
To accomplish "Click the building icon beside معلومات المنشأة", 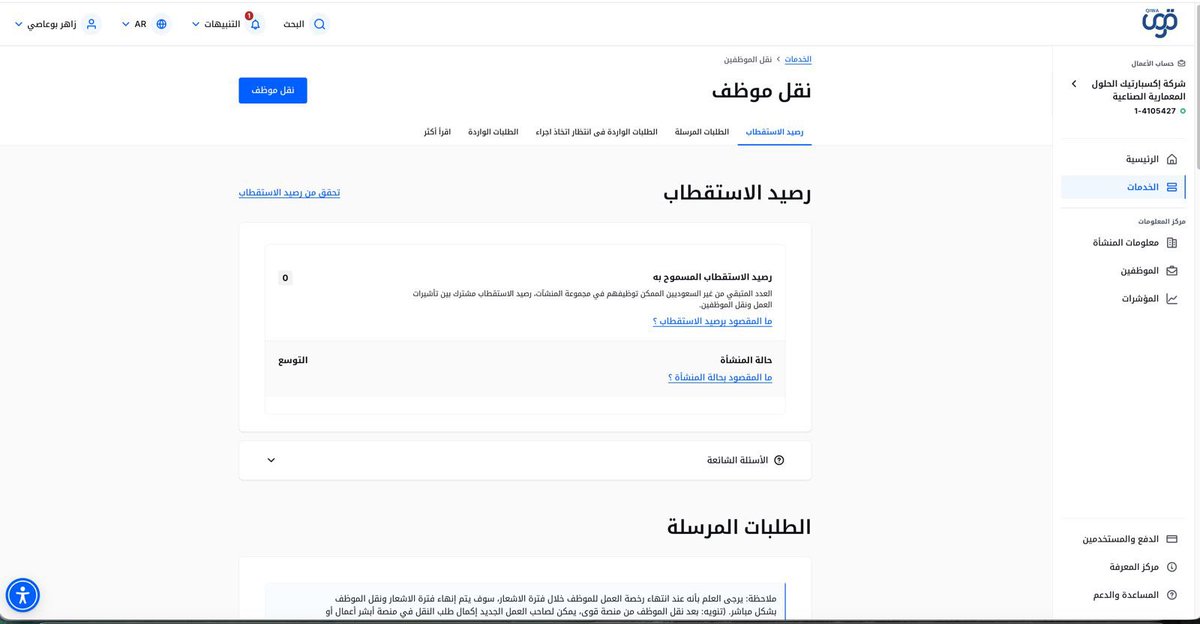I will click(1172, 242).
